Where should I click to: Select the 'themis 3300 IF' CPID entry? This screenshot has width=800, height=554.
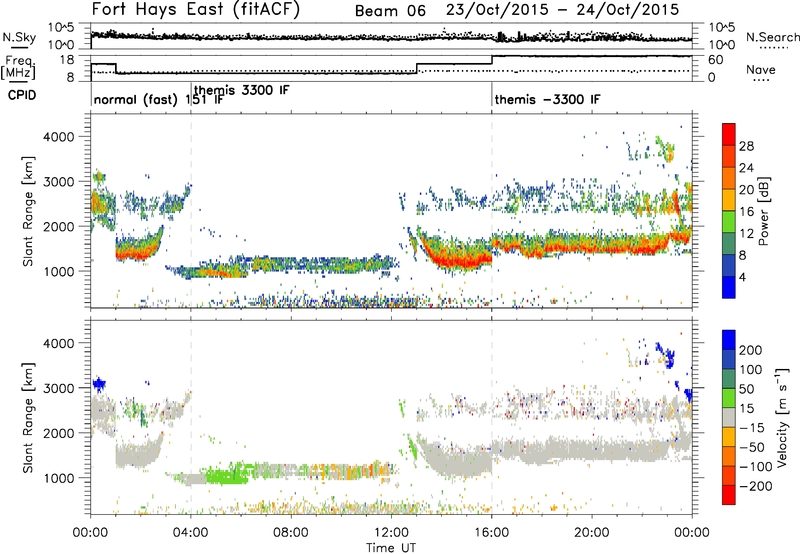click(241, 90)
